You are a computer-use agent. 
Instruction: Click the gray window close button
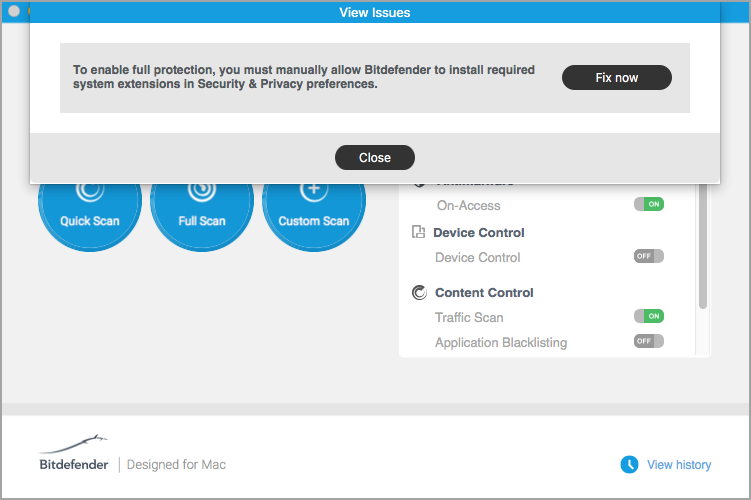14,11
